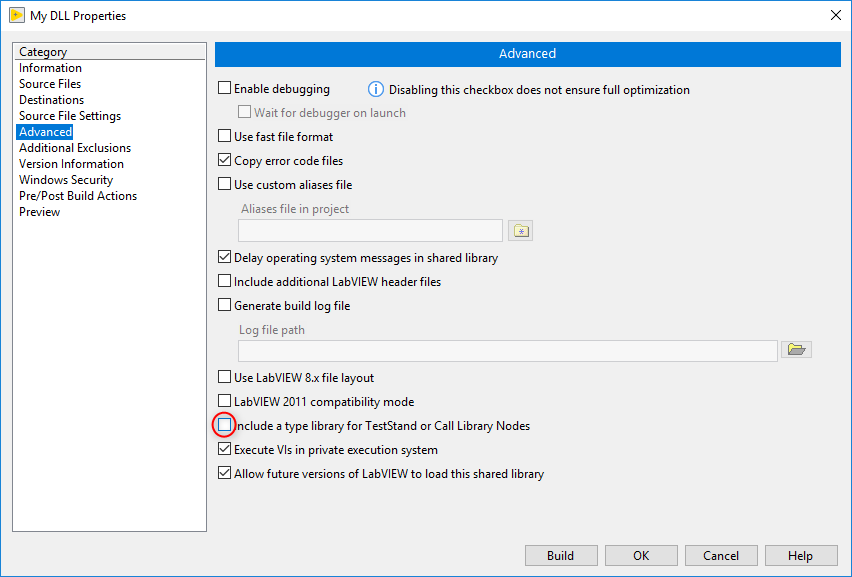This screenshot has width=852, height=577.
Task: Open the Preview category
Action: click(x=39, y=212)
